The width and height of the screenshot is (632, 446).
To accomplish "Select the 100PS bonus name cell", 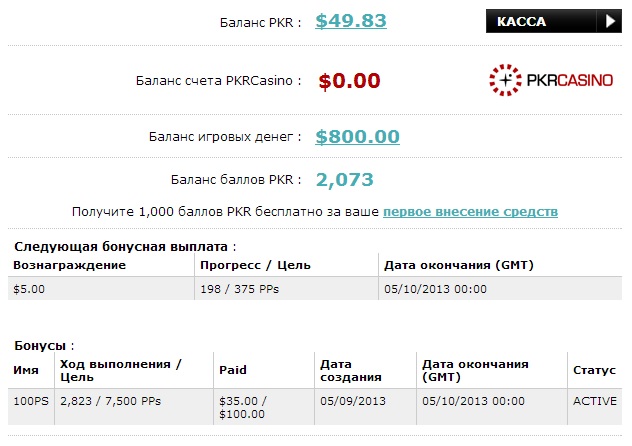I will [x=31, y=401].
